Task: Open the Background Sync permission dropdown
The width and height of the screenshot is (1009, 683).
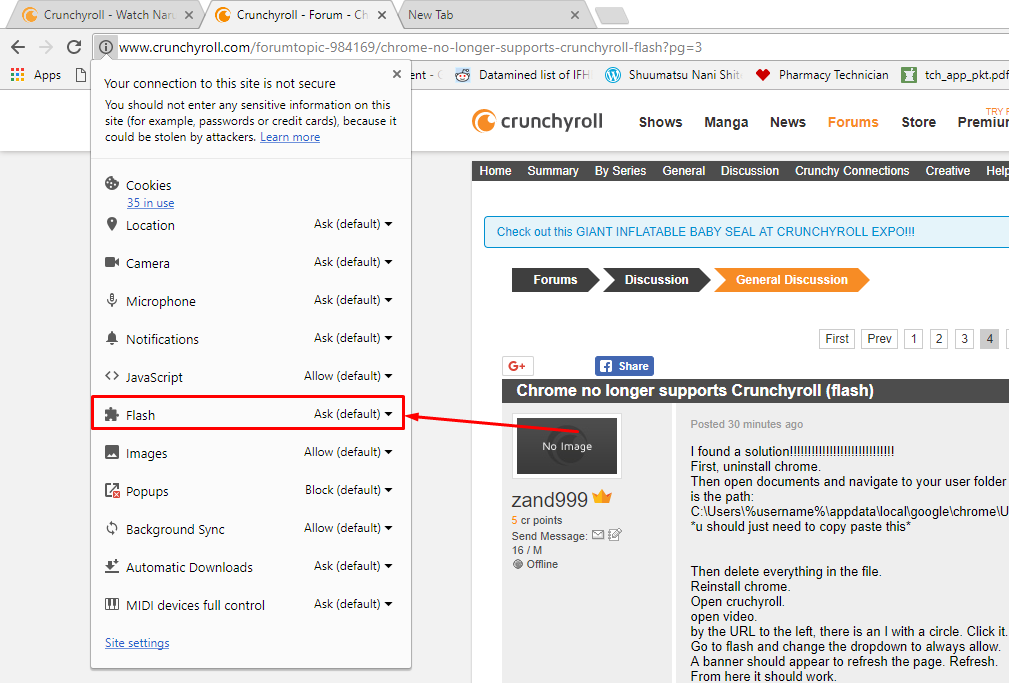Action: click(348, 528)
